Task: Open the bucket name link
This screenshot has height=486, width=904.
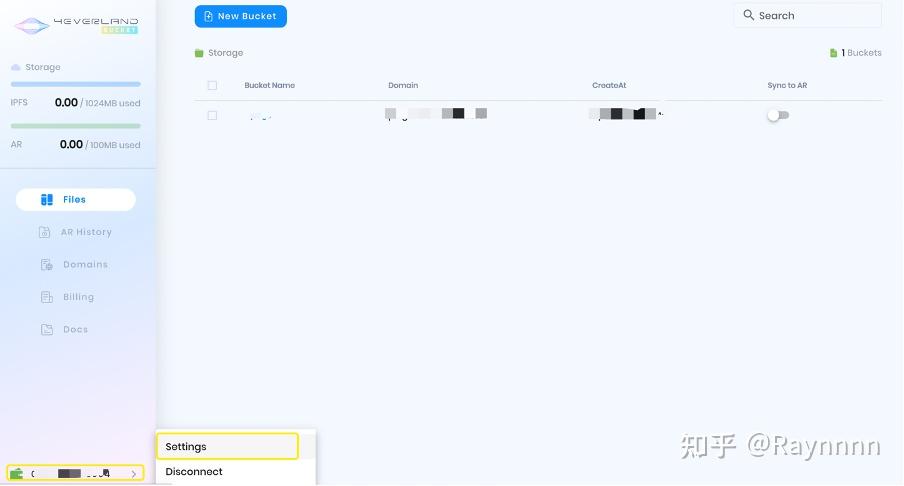Action: pos(261,116)
